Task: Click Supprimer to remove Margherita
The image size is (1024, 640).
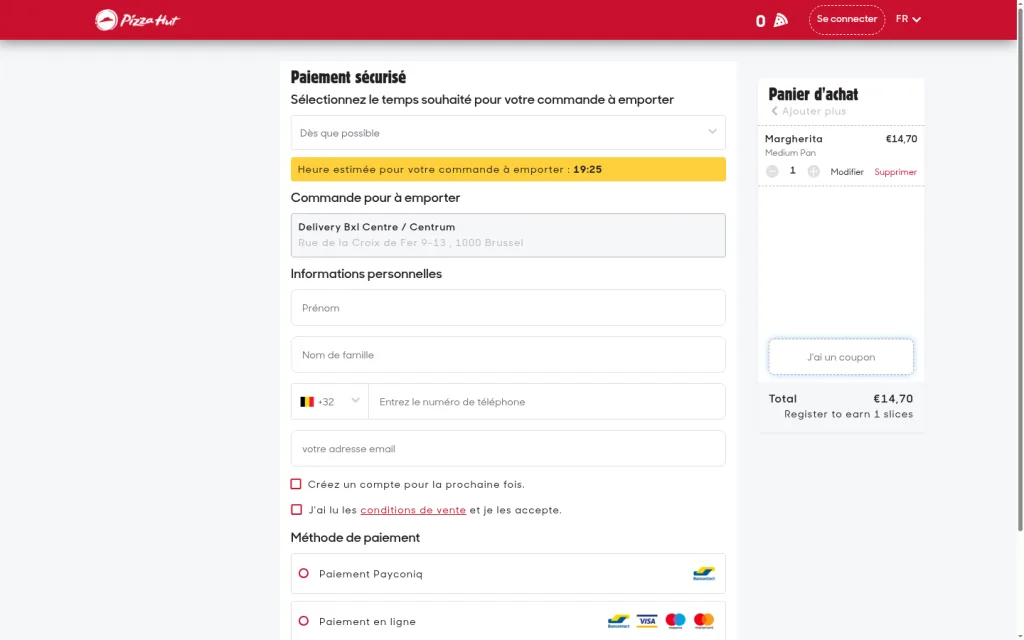Action: pyautogui.click(x=895, y=172)
